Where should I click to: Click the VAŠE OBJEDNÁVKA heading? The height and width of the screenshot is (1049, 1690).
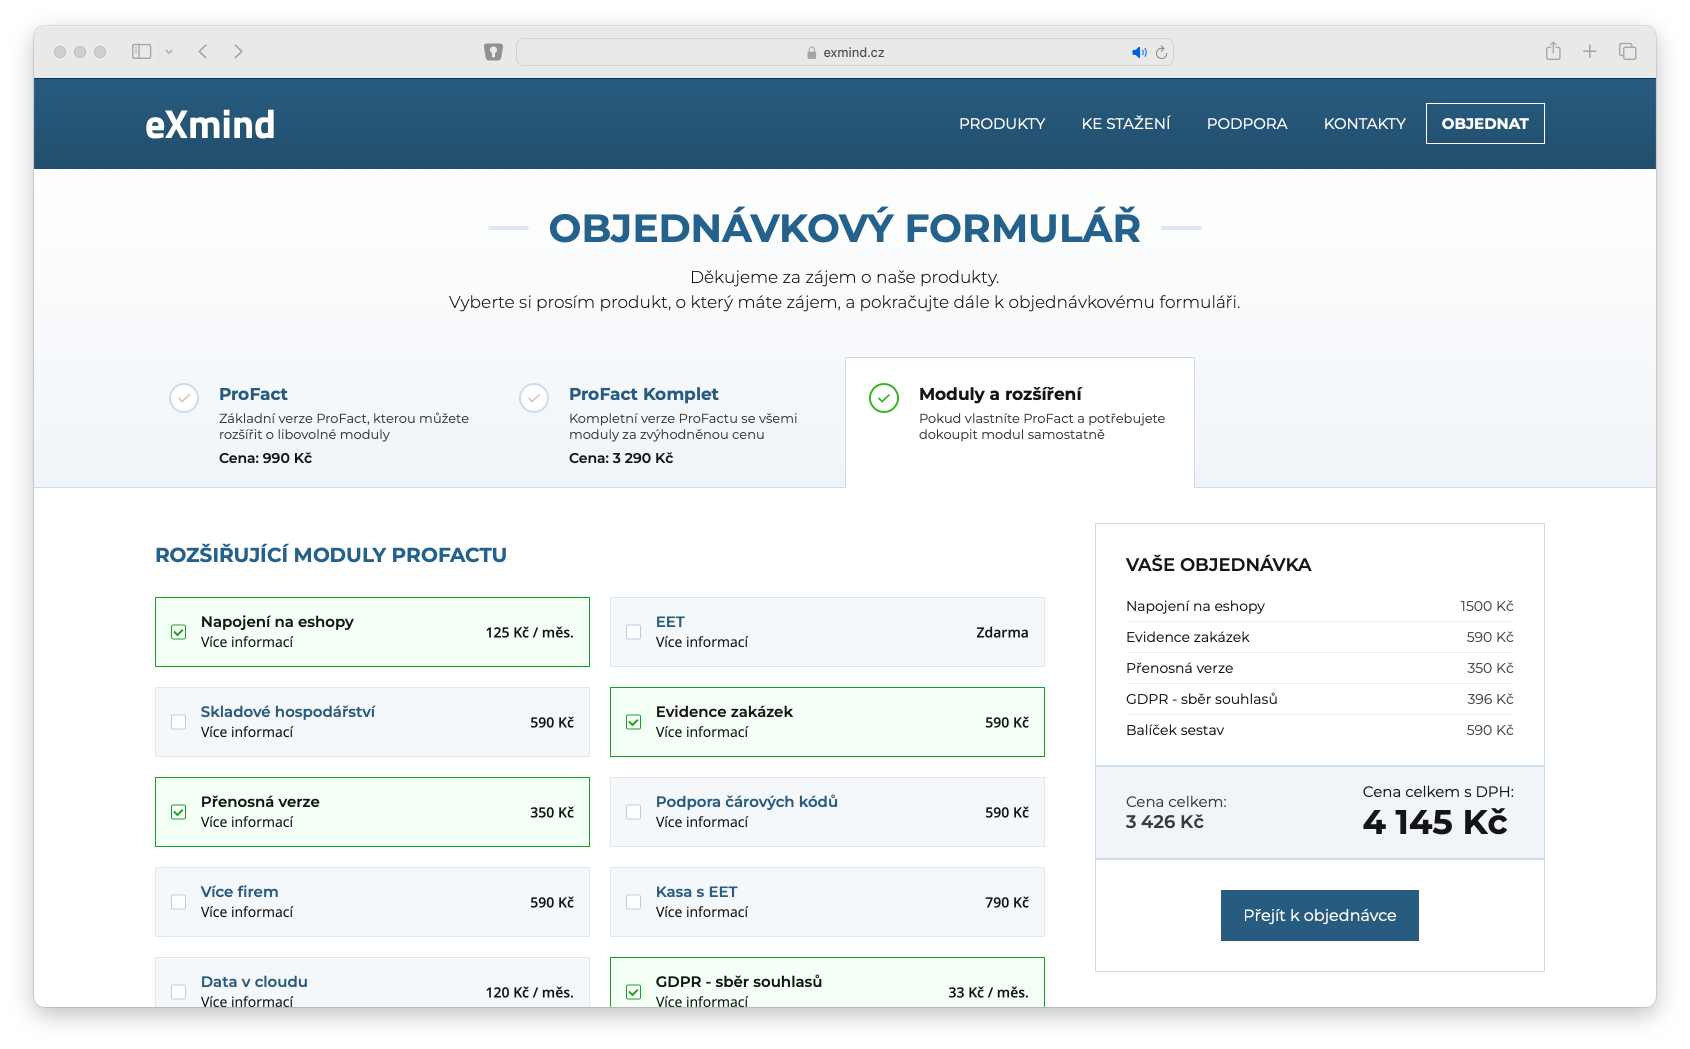point(1218,564)
